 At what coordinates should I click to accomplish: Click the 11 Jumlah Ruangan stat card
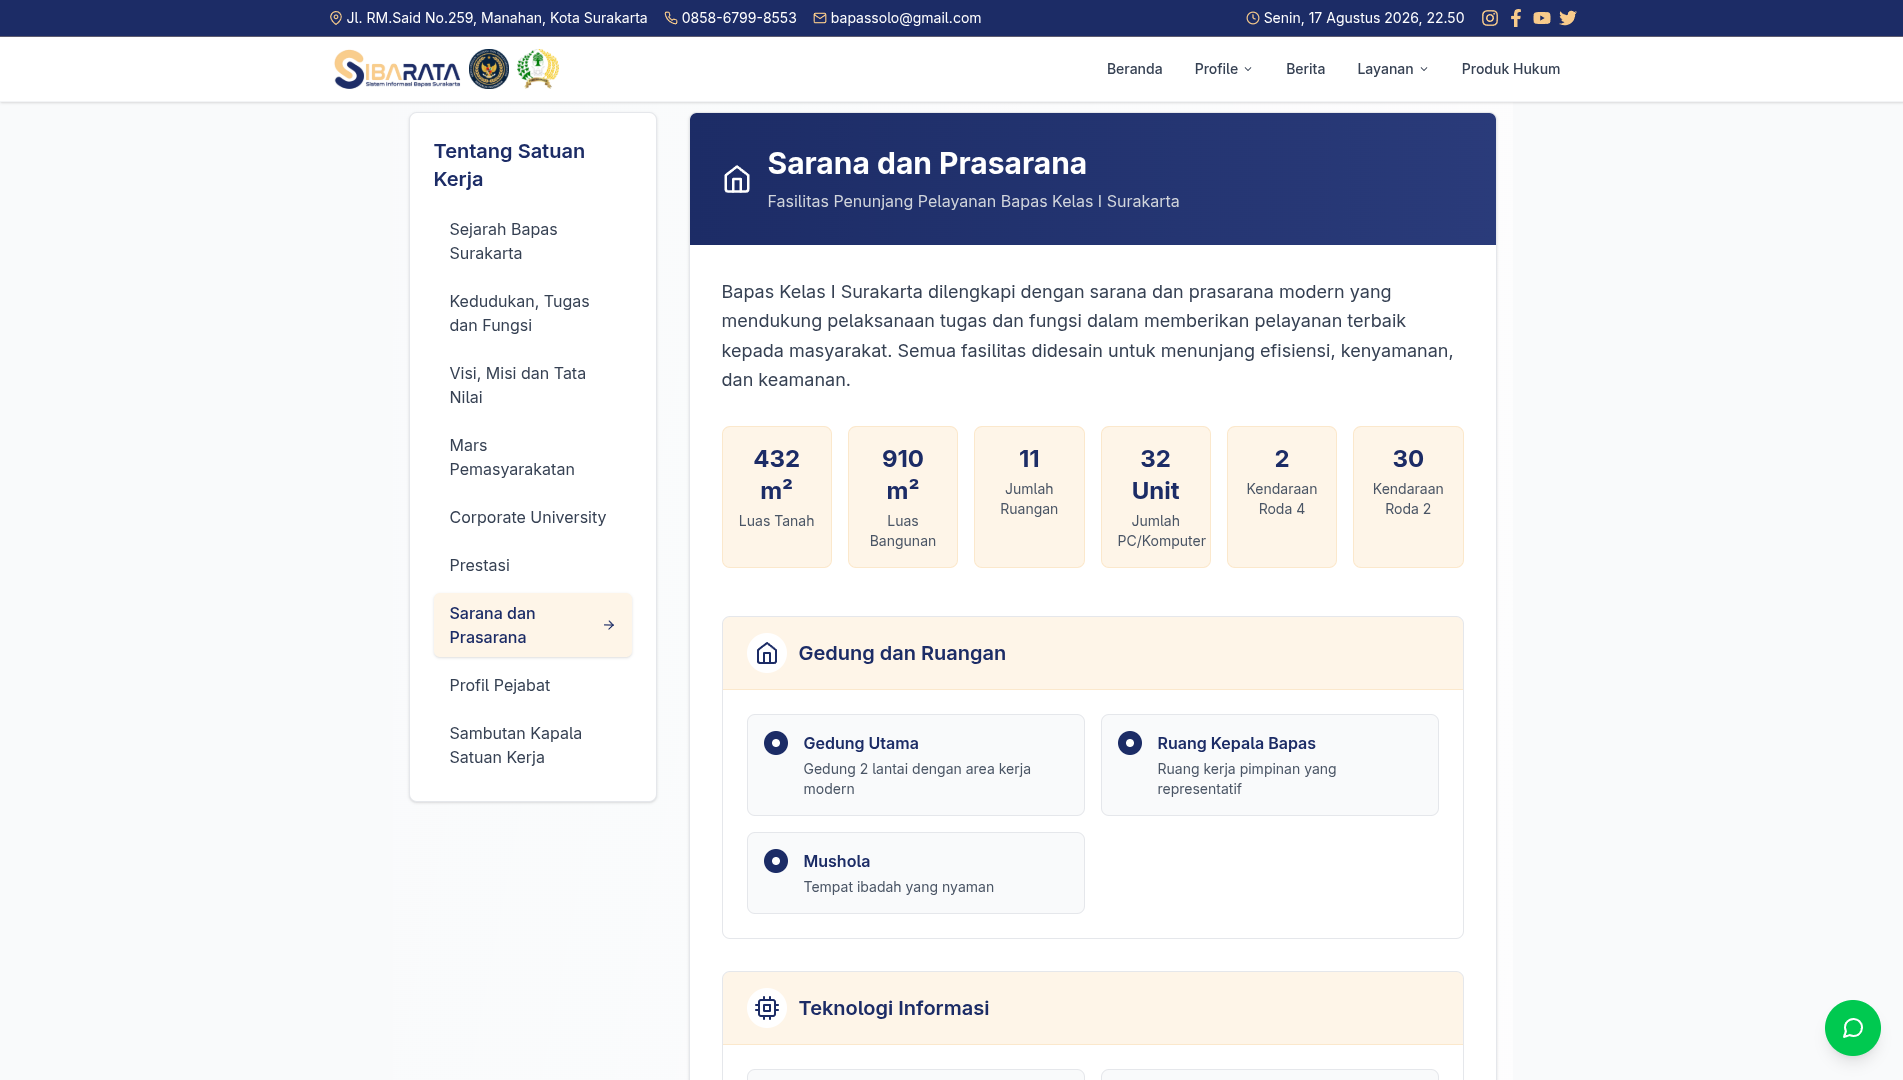(x=1029, y=497)
